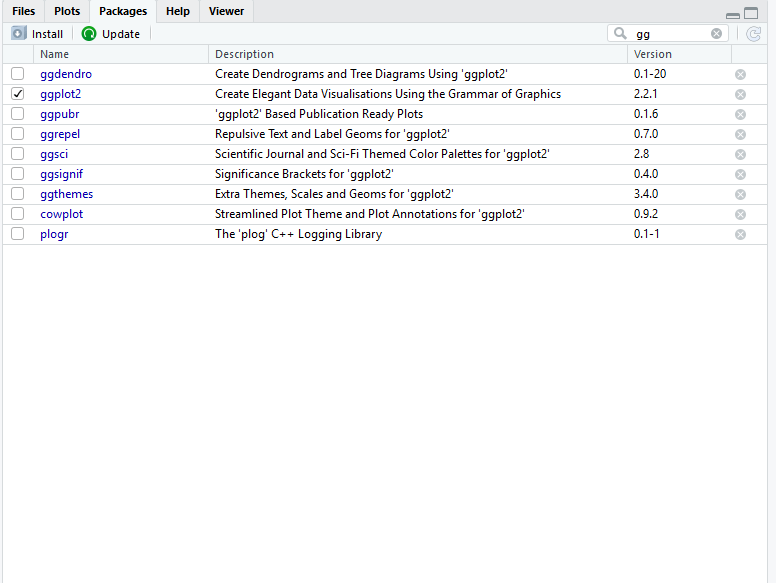Screen dimensions: 776x583
Task: Open ggthemes package link
Action: click(x=66, y=194)
